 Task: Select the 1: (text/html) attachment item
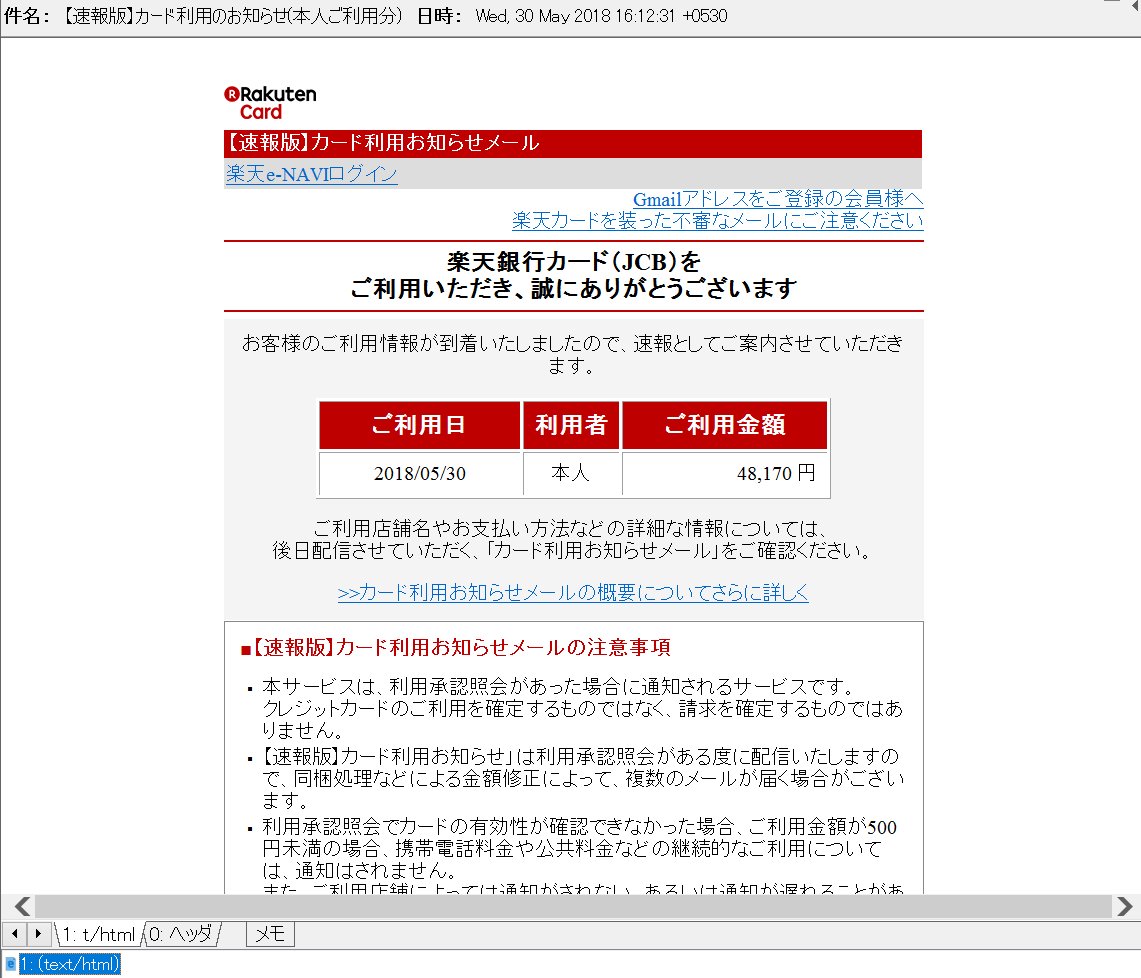click(x=69, y=964)
